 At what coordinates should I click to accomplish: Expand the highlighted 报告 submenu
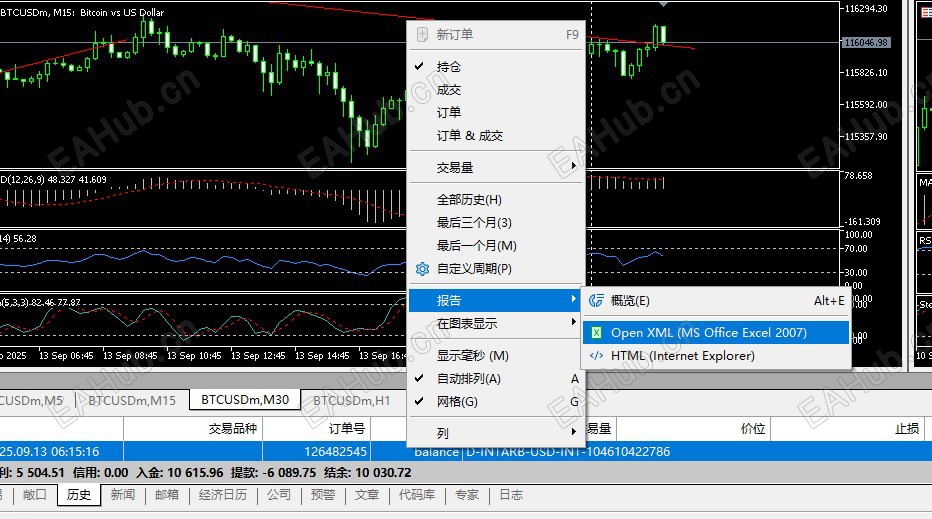[497, 300]
